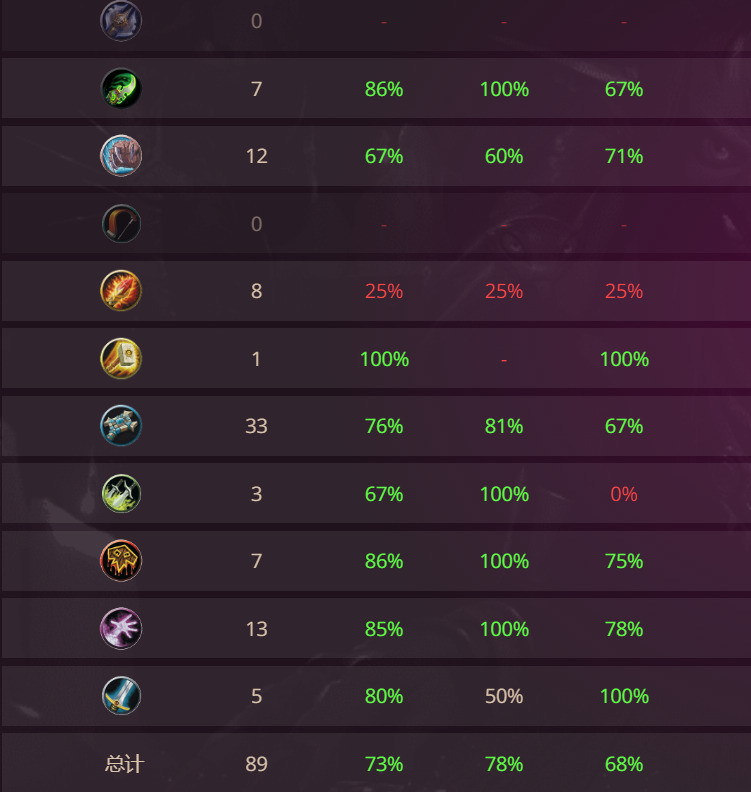Select the Druid claw class icon
The image size is (751, 792).
pos(121,156)
